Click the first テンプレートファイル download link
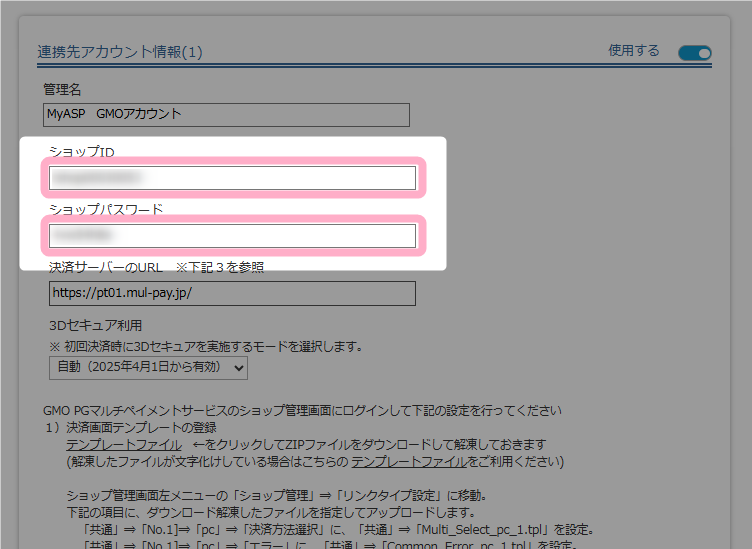The height and width of the screenshot is (549, 752). tap(123, 444)
